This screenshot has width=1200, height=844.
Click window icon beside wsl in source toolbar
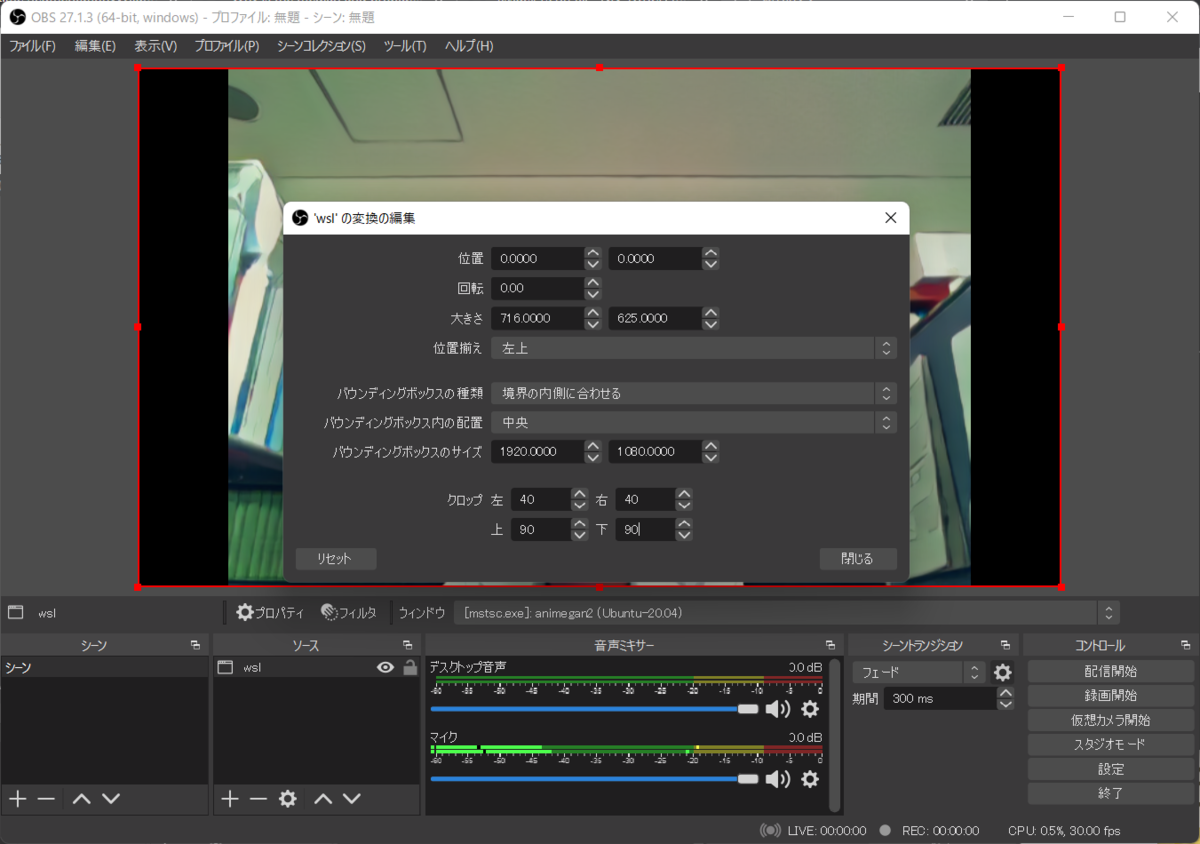coord(15,612)
